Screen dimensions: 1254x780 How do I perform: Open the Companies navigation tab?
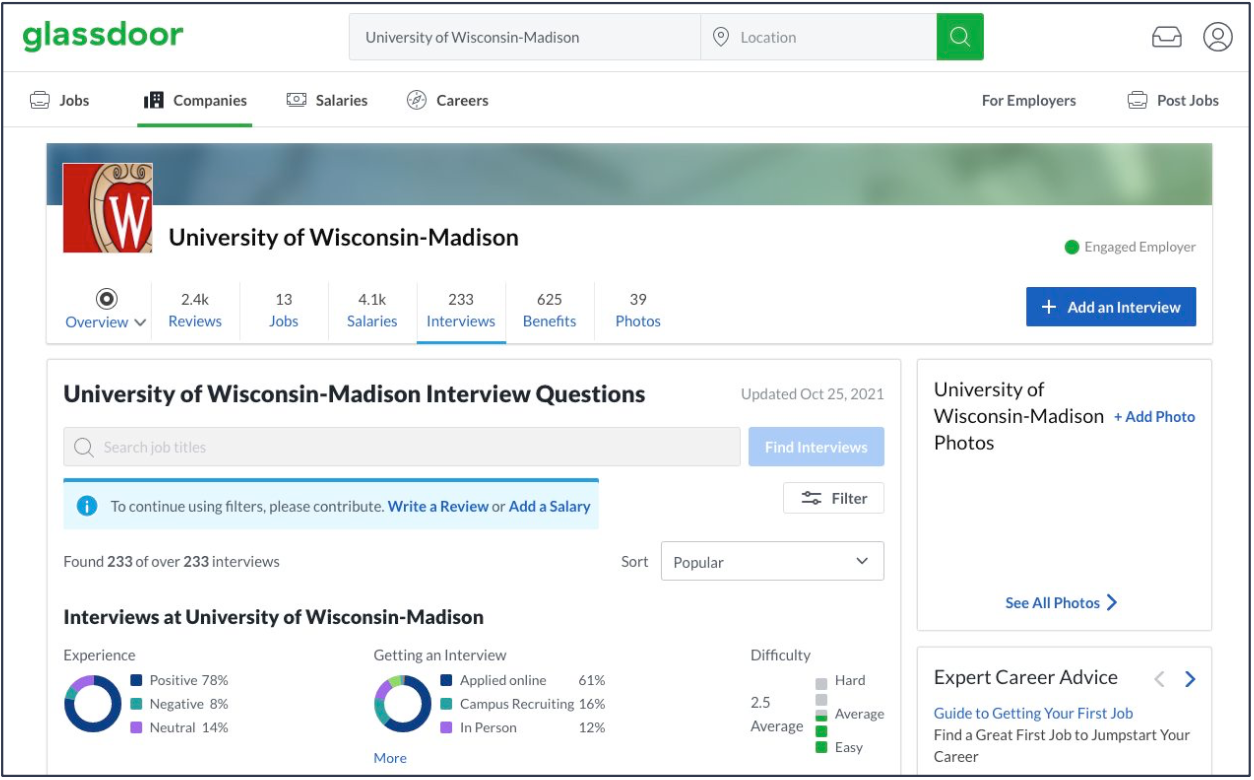(195, 100)
